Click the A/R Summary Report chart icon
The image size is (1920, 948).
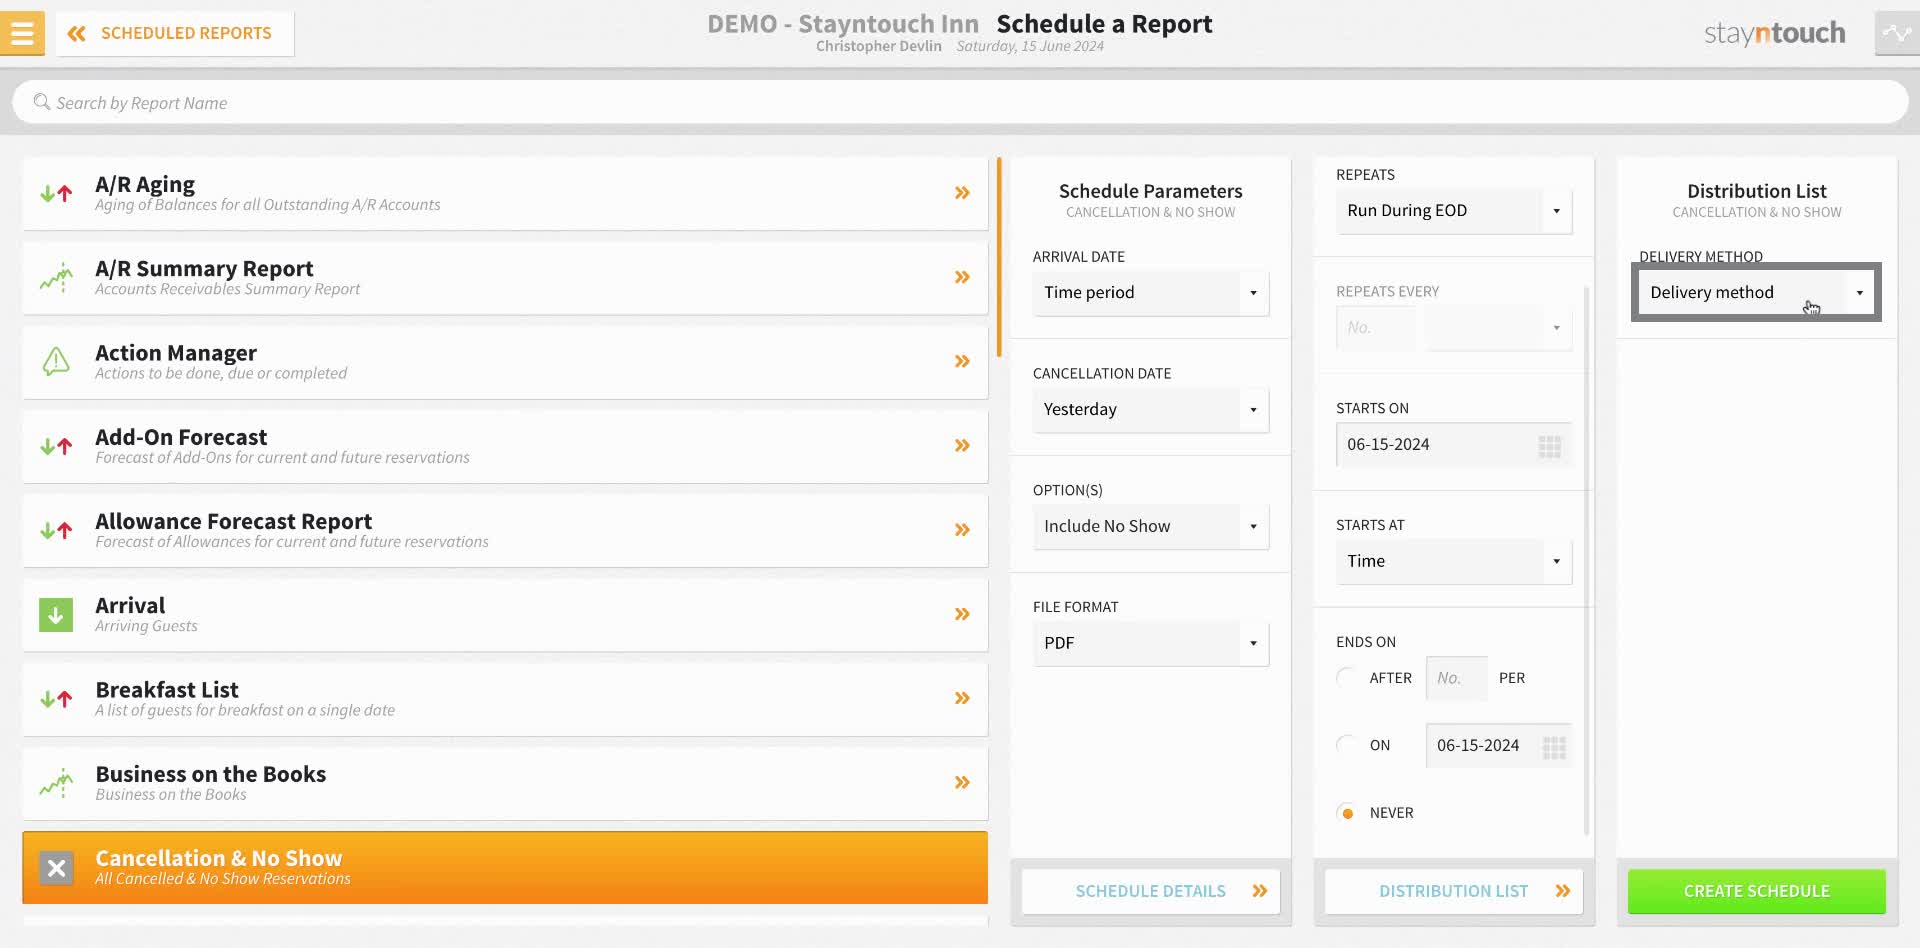56,277
